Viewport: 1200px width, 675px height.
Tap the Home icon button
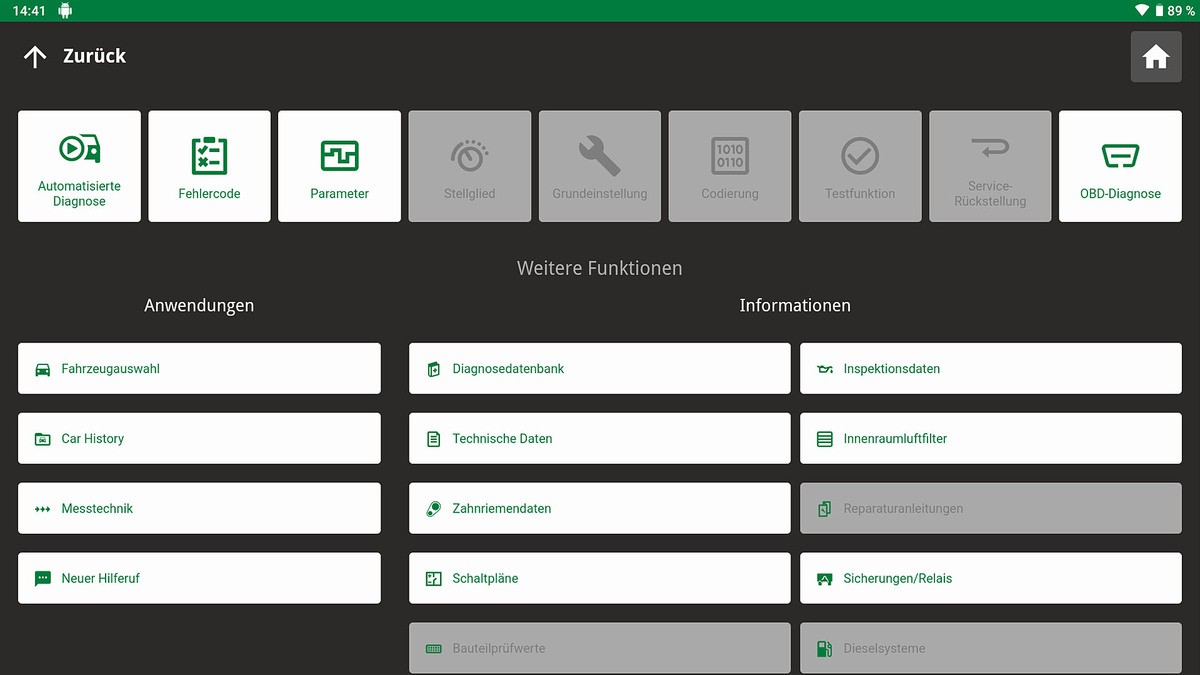point(1155,57)
